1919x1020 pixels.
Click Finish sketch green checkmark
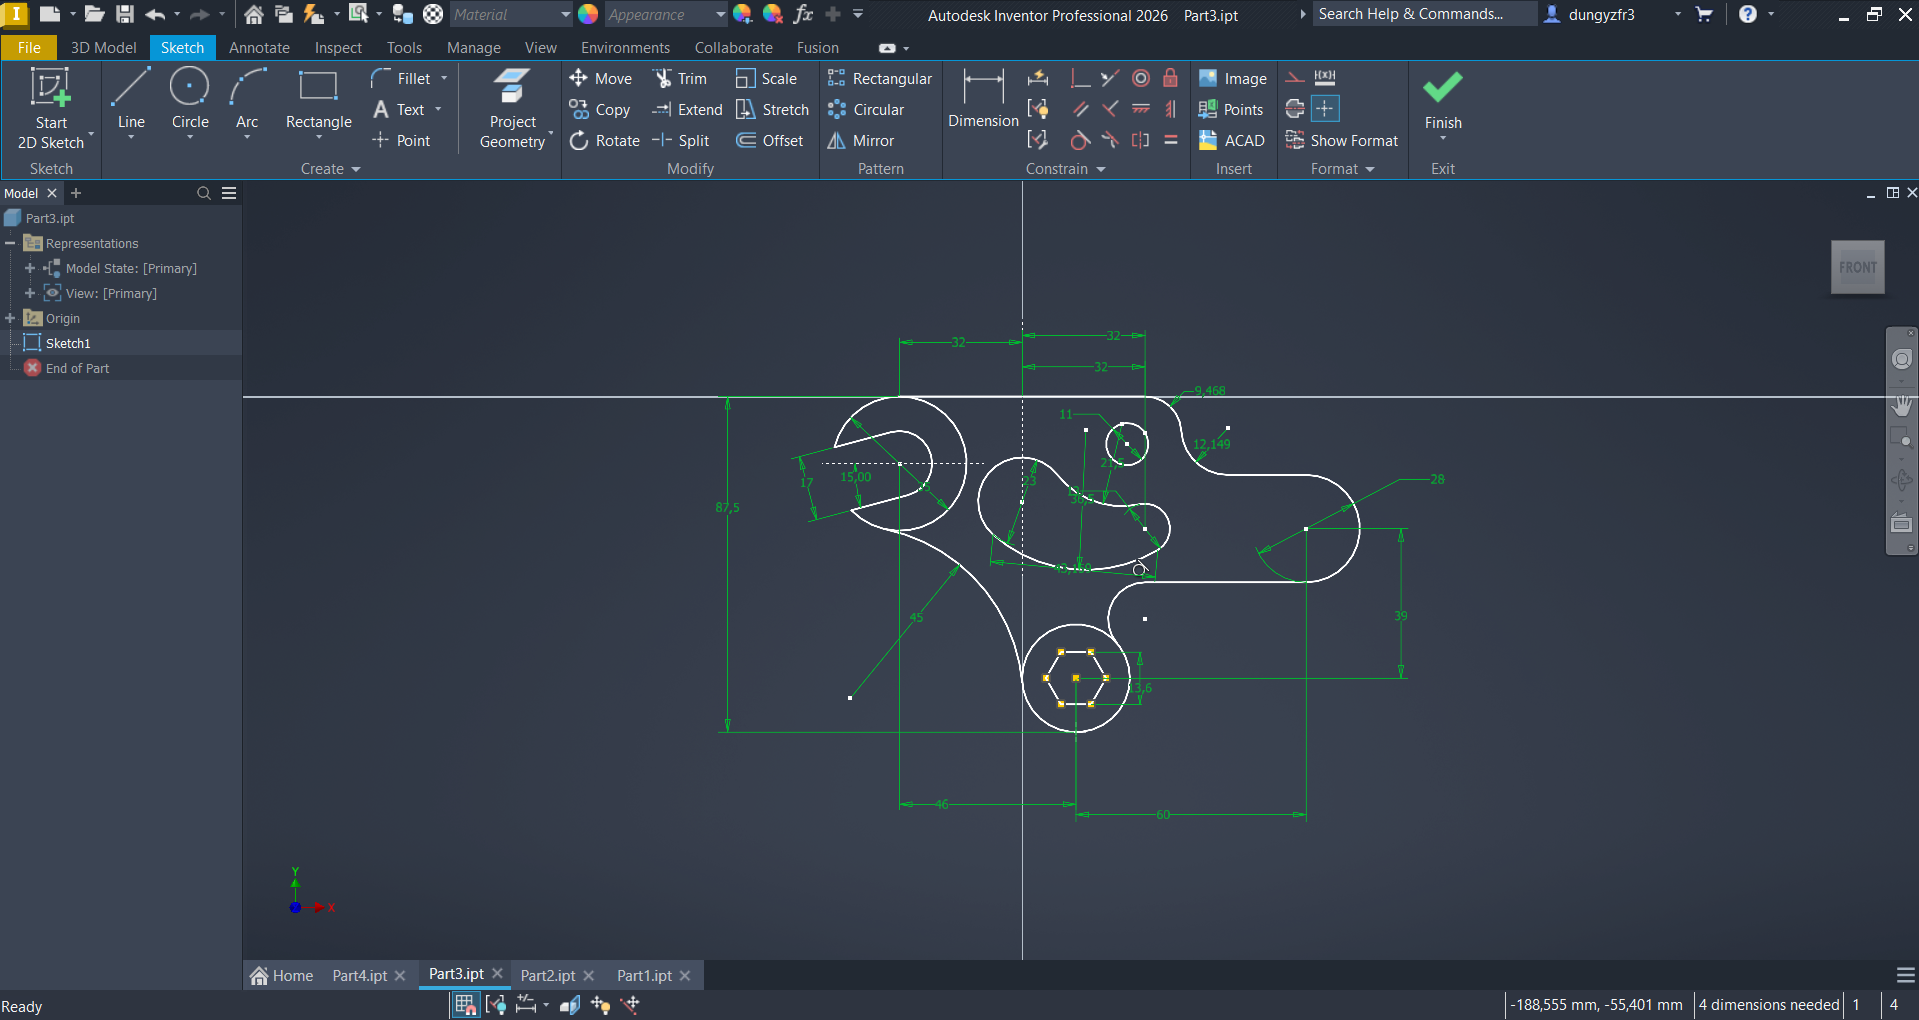point(1442,90)
